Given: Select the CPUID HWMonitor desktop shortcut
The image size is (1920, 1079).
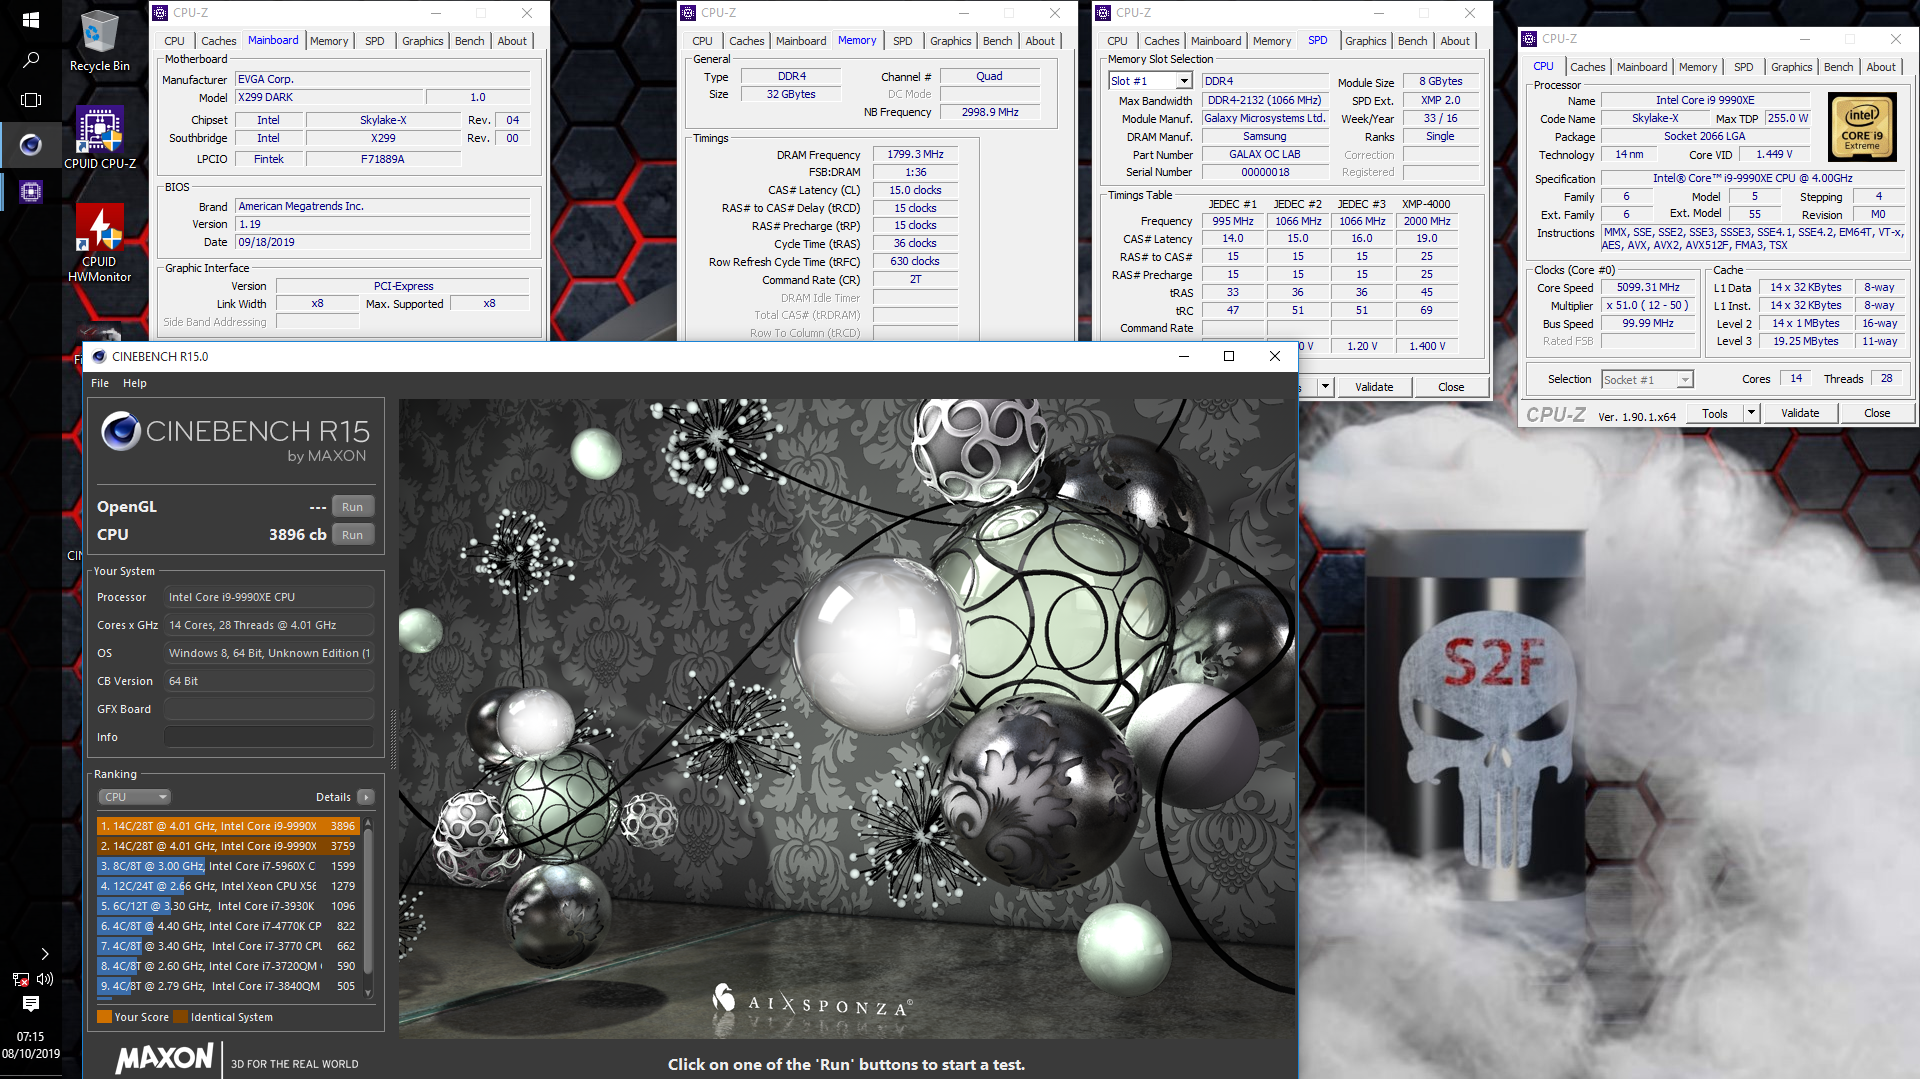Looking at the screenshot, I should point(99,243).
